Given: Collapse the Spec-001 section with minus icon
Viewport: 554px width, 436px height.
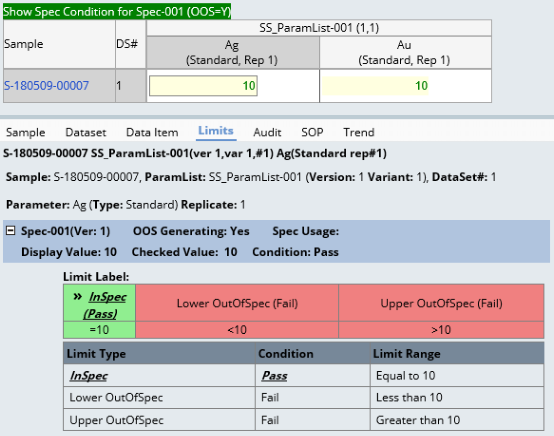Looking at the screenshot, I should (11, 231).
